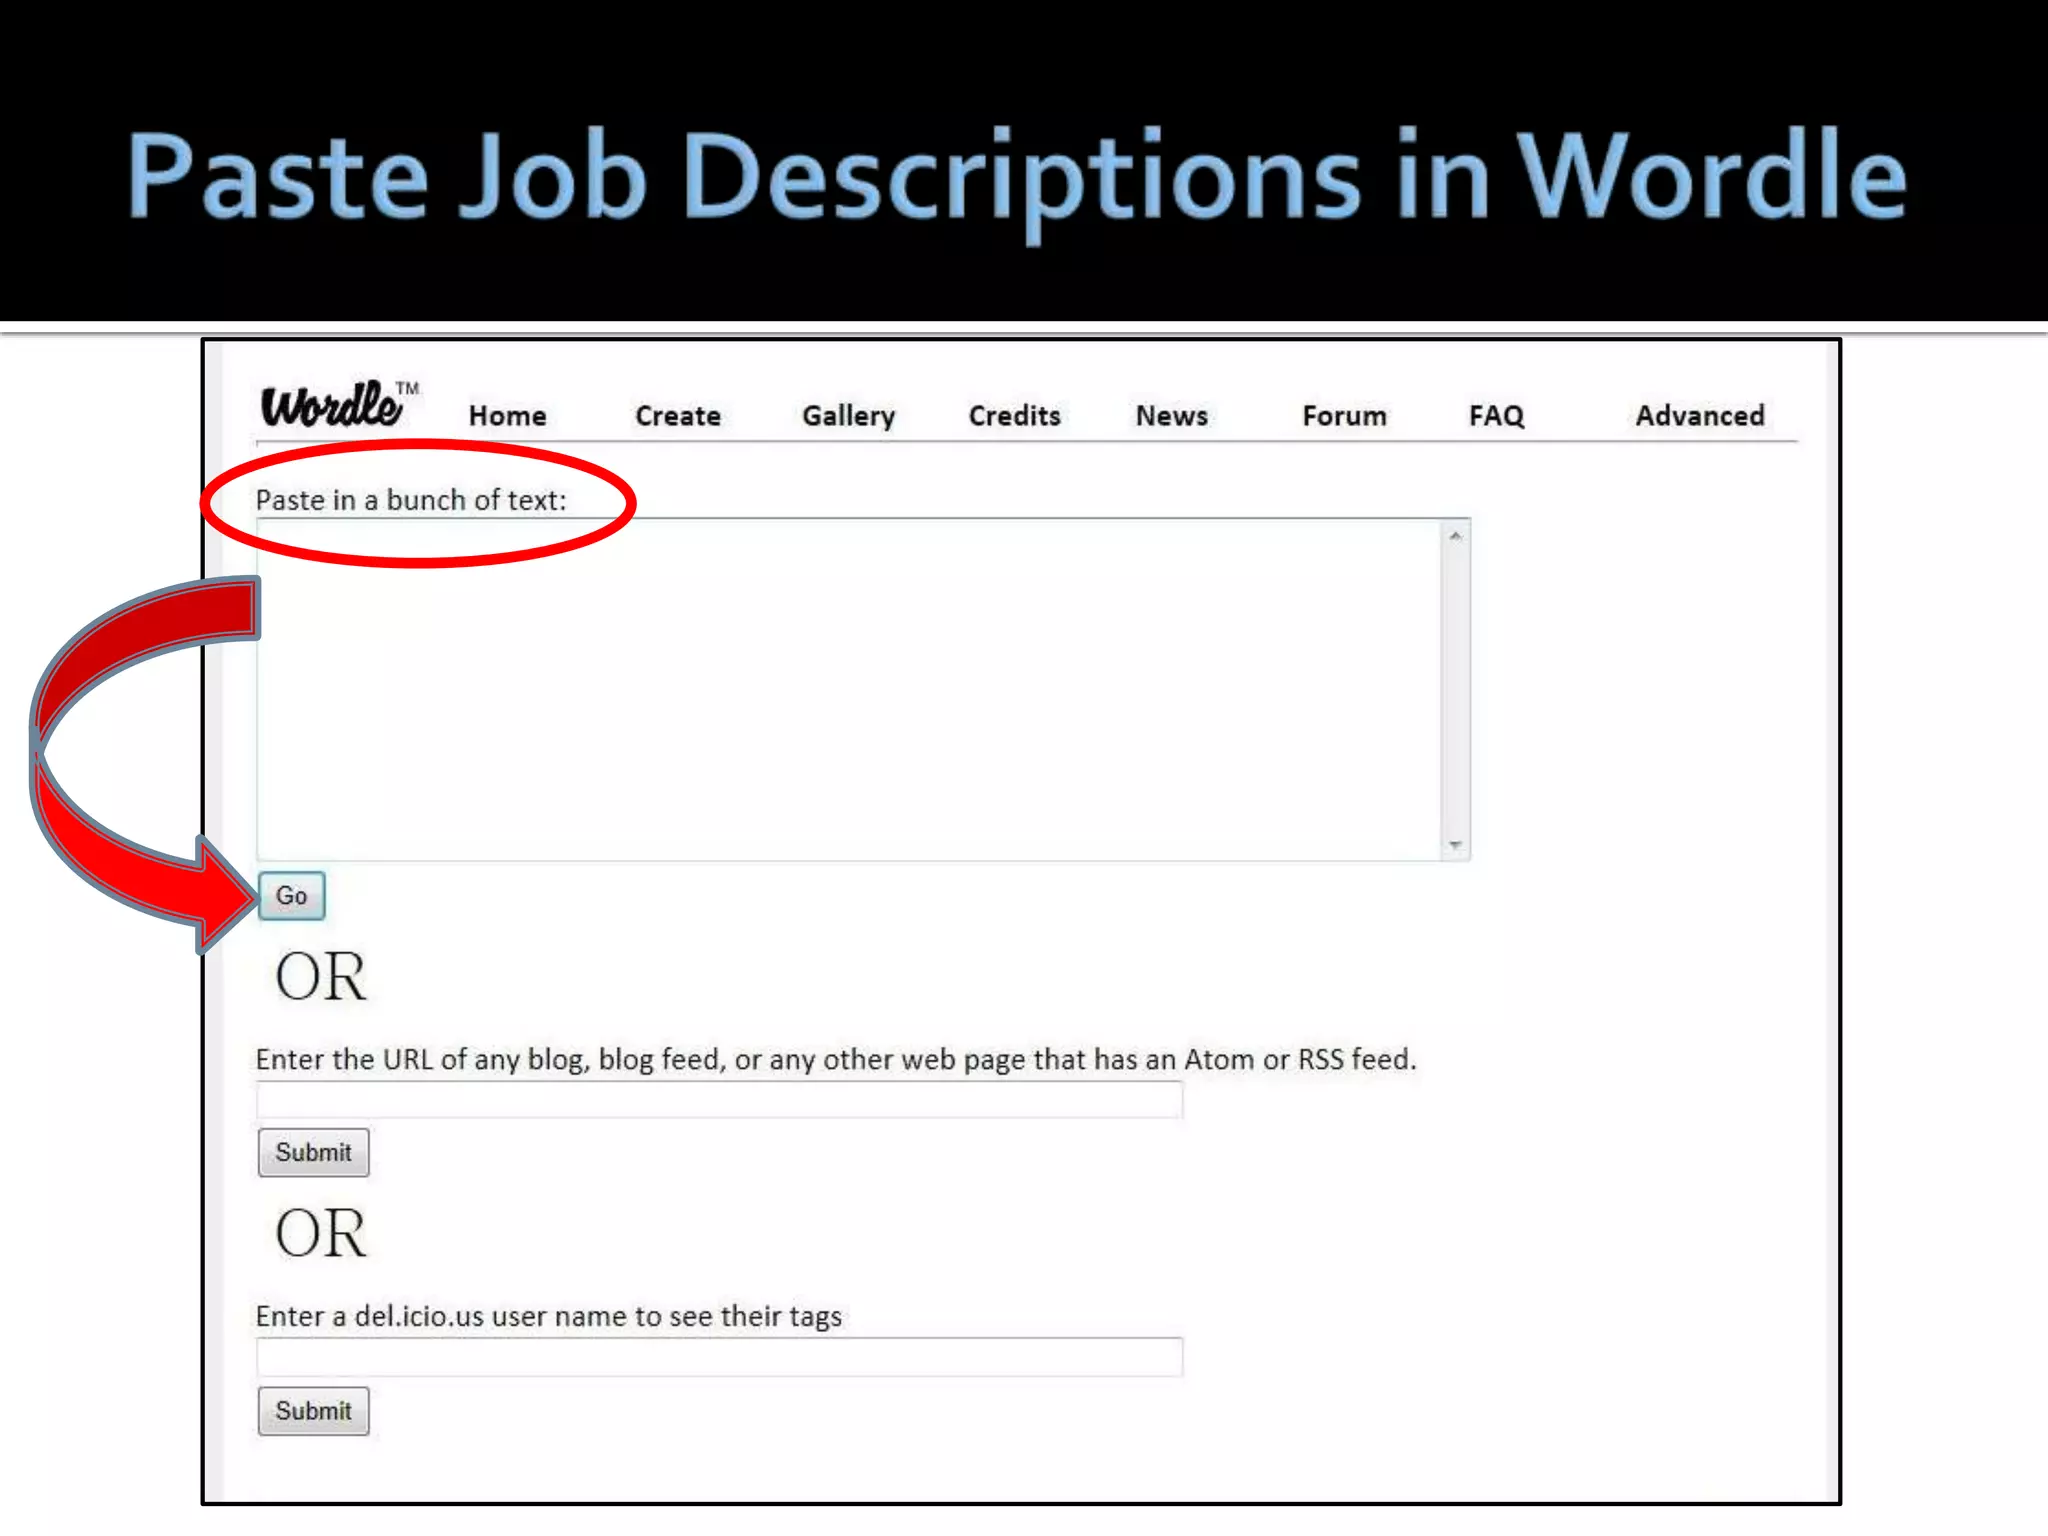Open the Gallery link
This screenshot has width=2048, height=1536.
[x=848, y=416]
